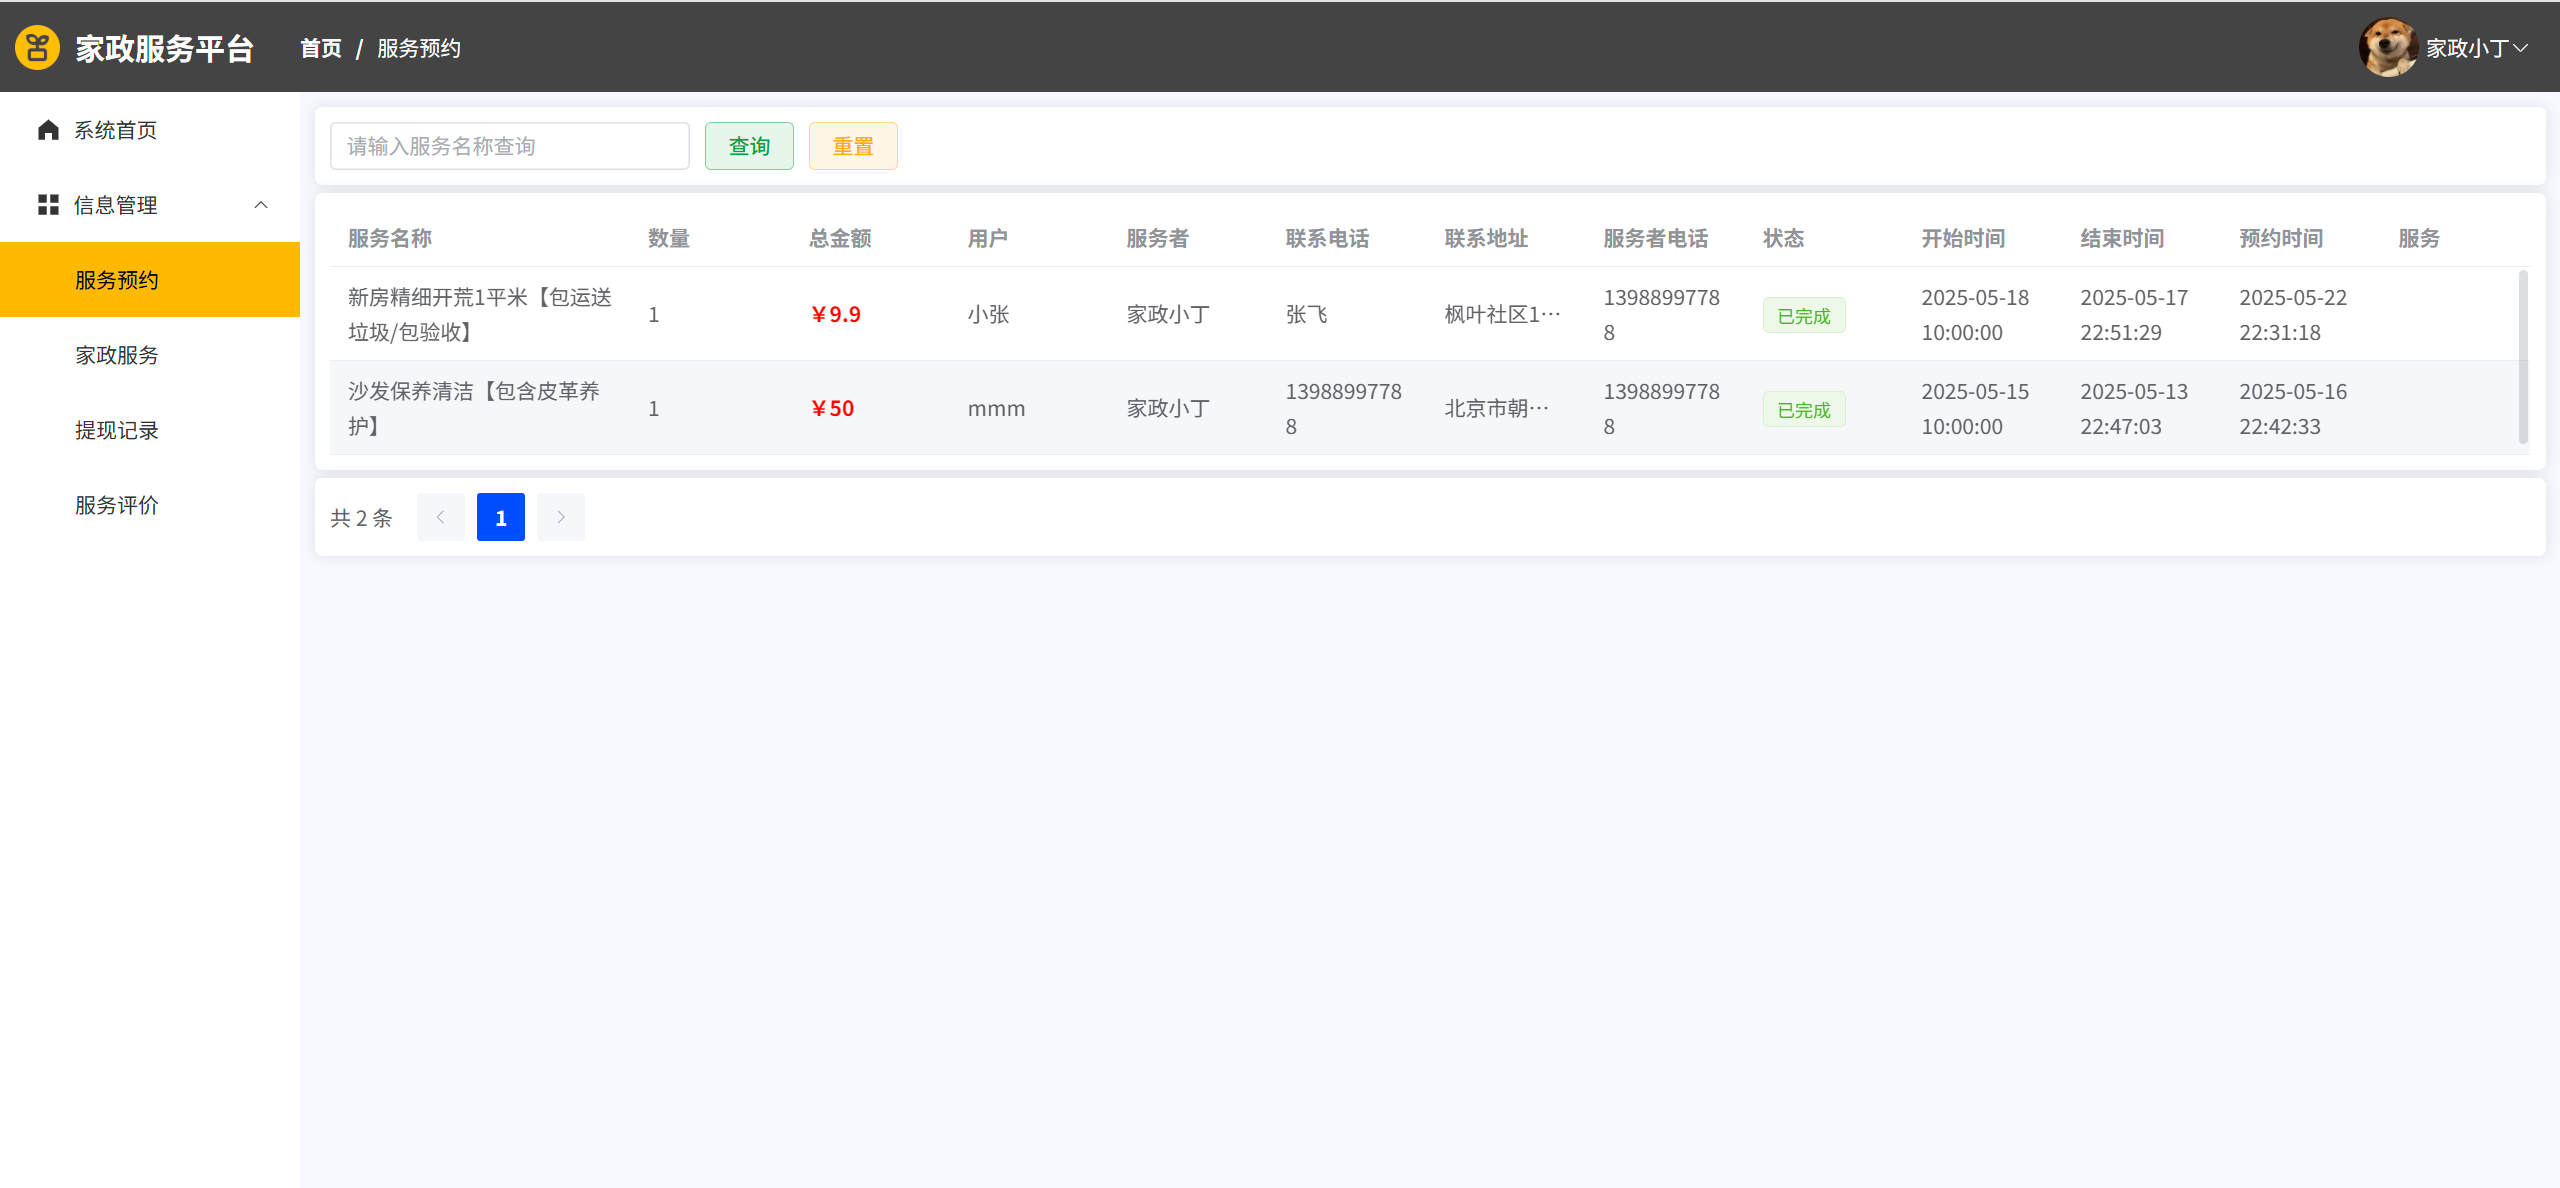Click the home icon beside 系统首页
Viewport: 2560px width, 1188px height.
click(x=48, y=130)
